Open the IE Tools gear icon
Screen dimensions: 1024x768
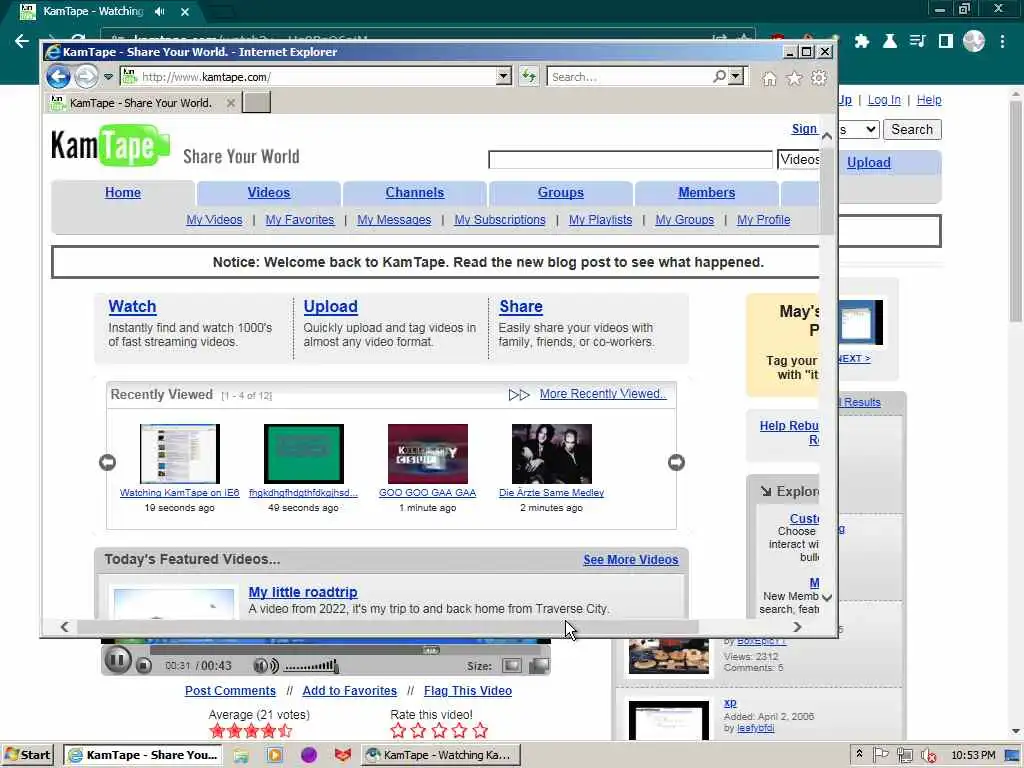click(818, 78)
